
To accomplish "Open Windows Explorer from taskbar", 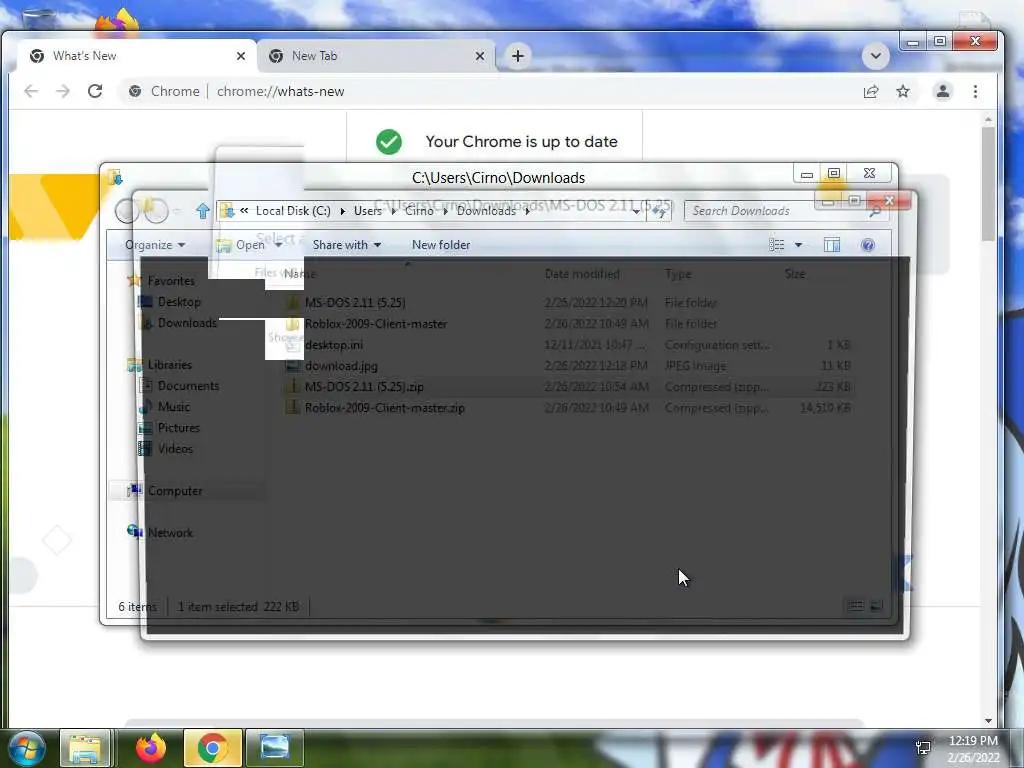I will tap(85, 748).
